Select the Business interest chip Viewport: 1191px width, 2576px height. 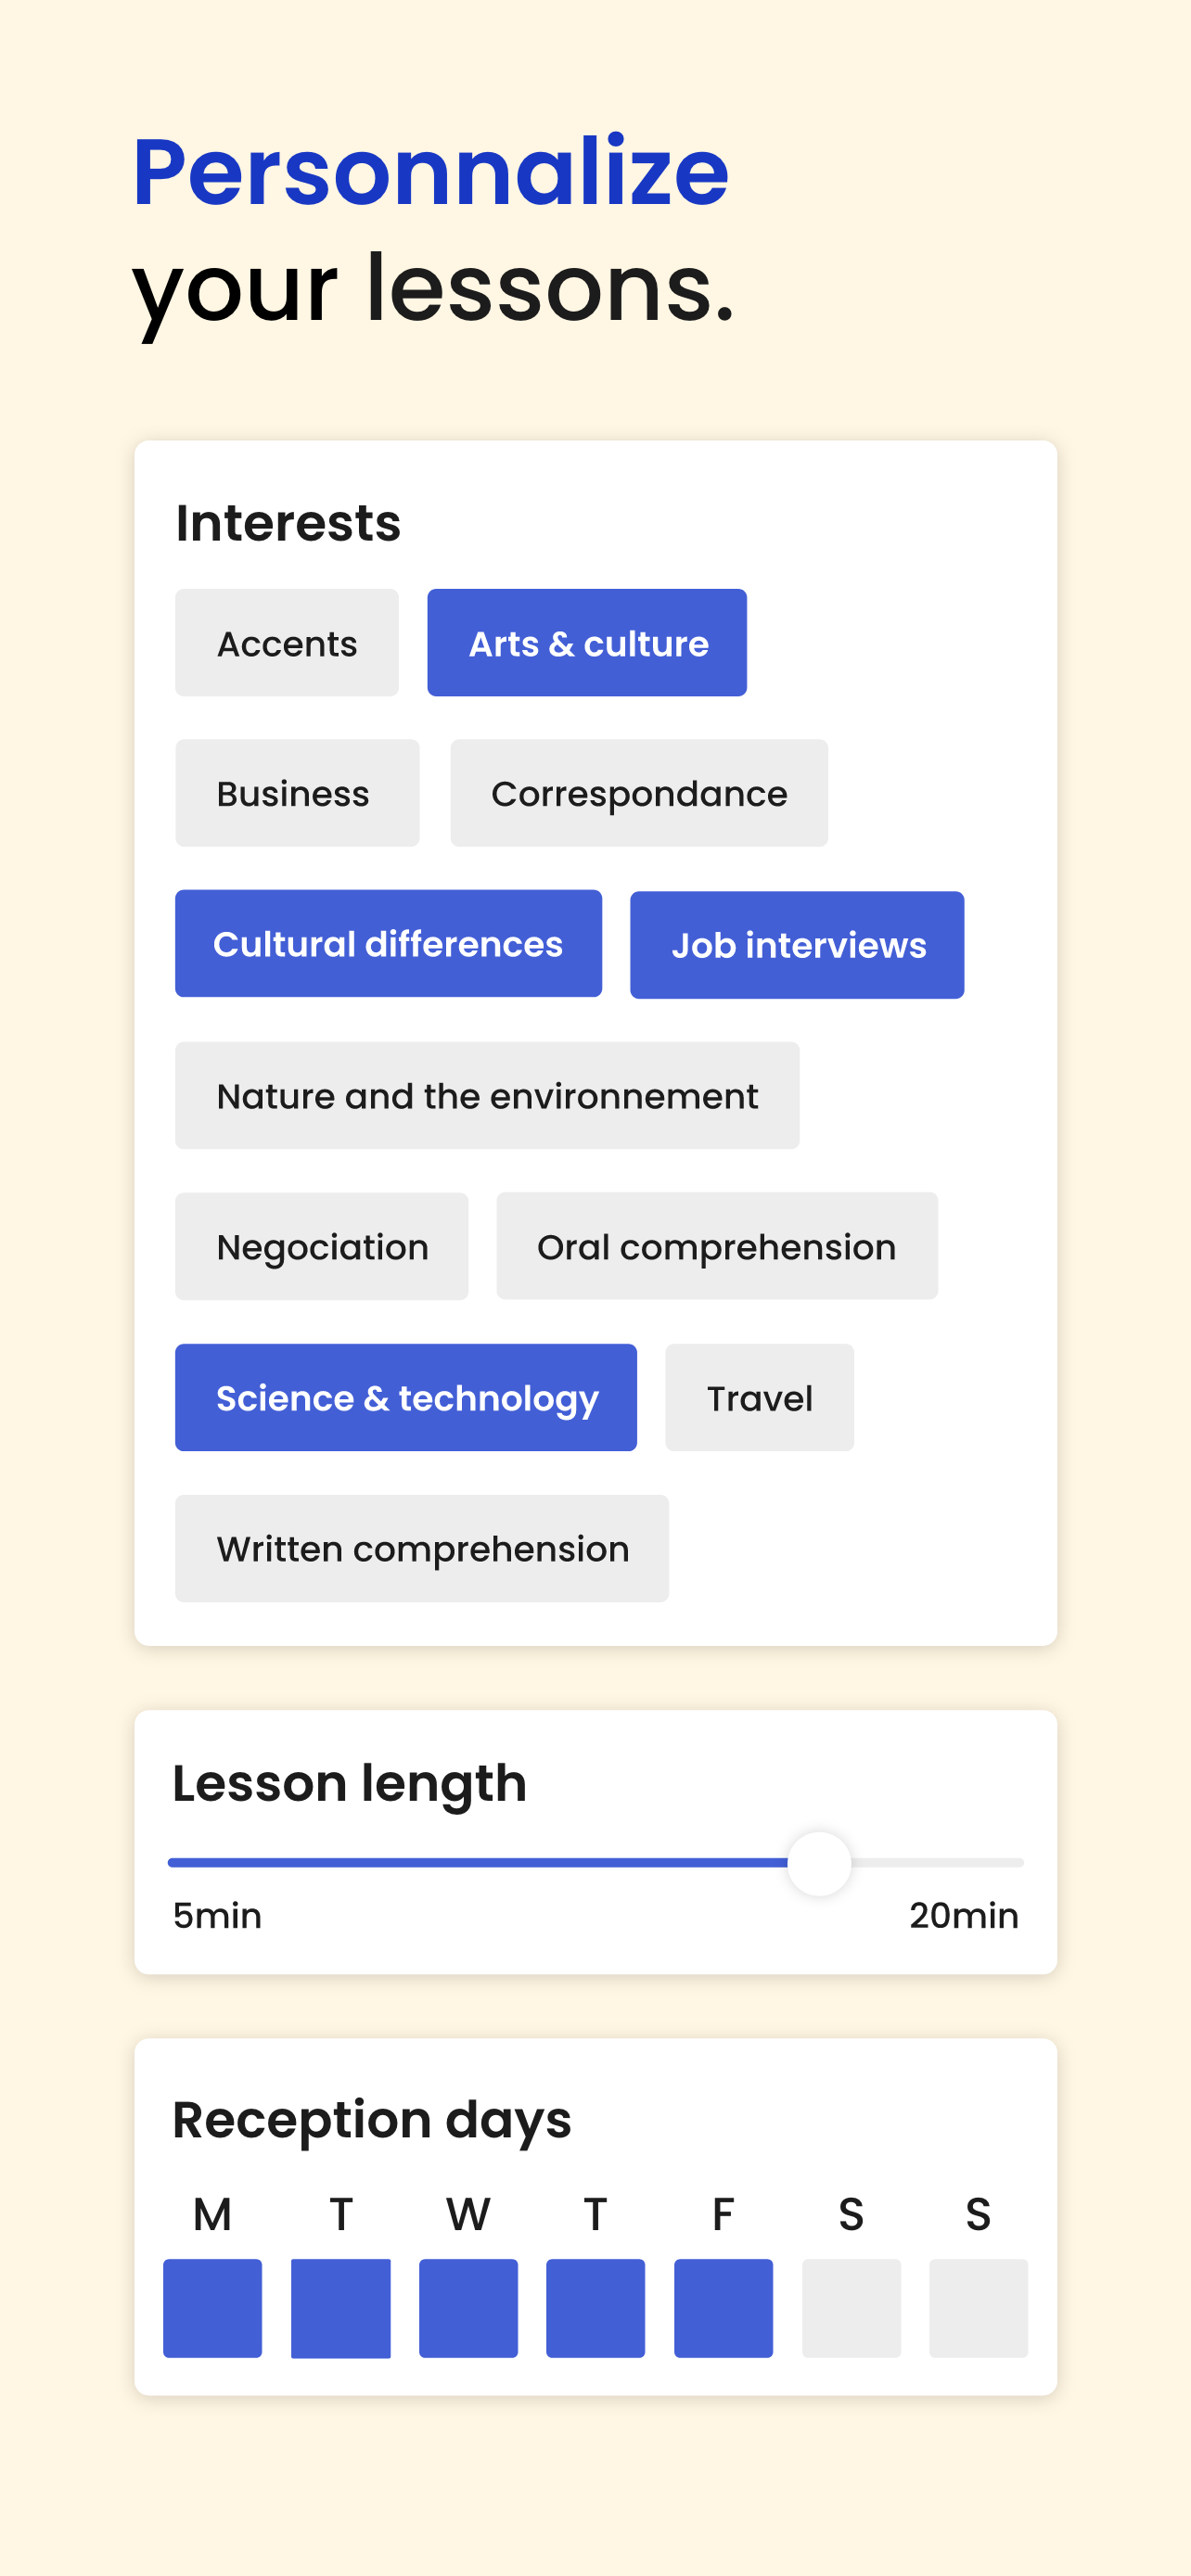tap(296, 793)
